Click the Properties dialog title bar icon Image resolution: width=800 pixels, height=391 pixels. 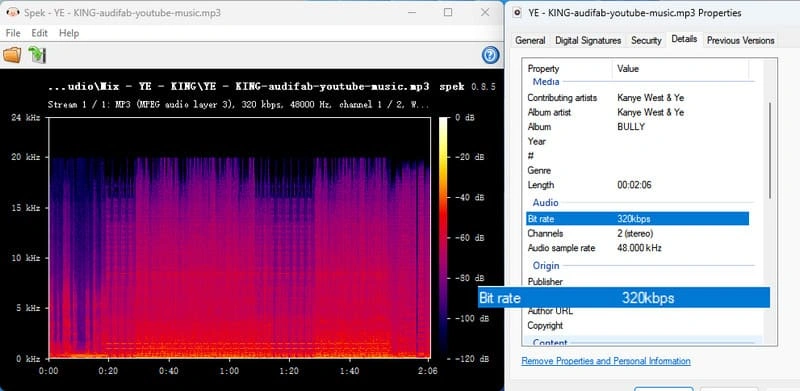pos(519,13)
